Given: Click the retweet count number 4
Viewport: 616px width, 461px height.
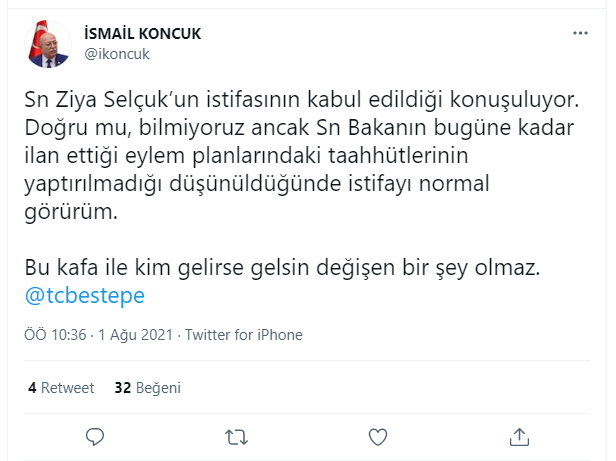Looking at the screenshot, I should pos(32,387).
